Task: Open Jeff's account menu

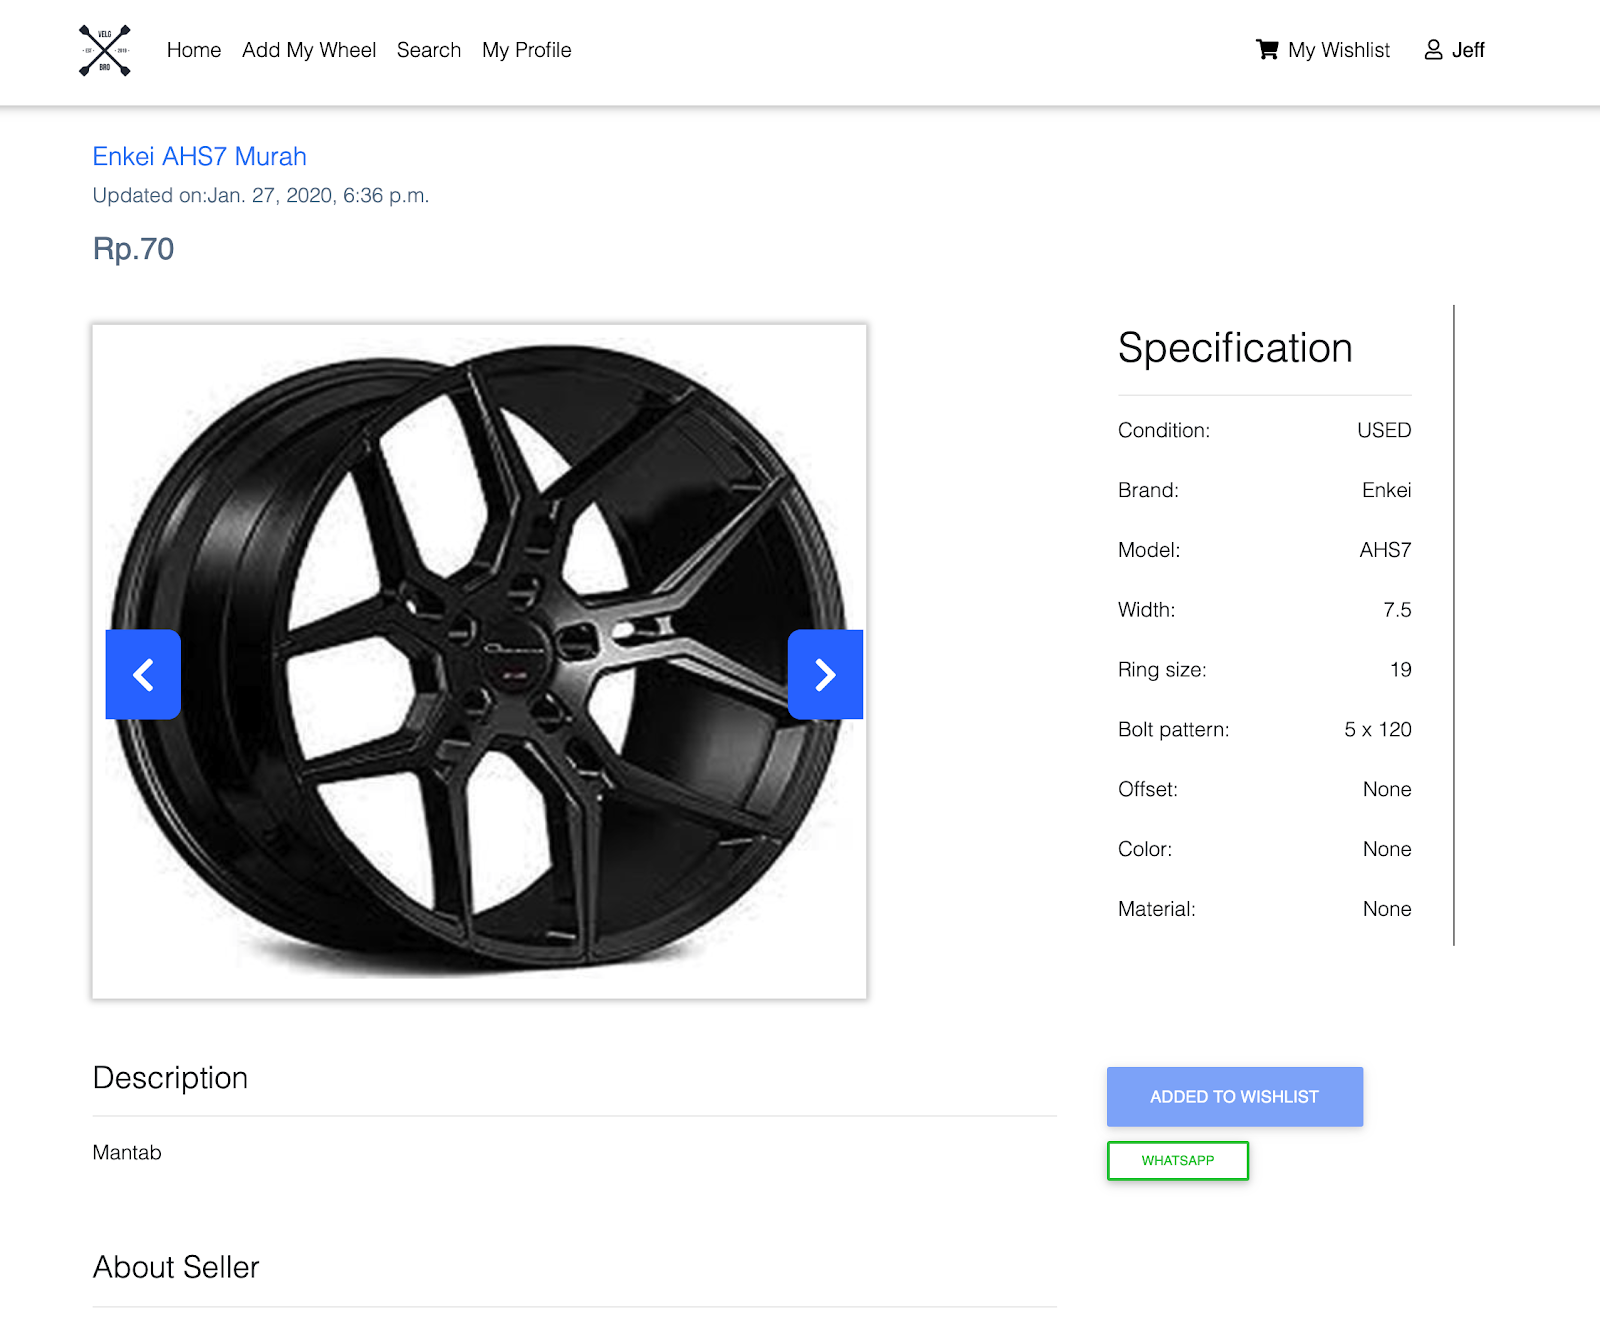Action: tap(1455, 50)
